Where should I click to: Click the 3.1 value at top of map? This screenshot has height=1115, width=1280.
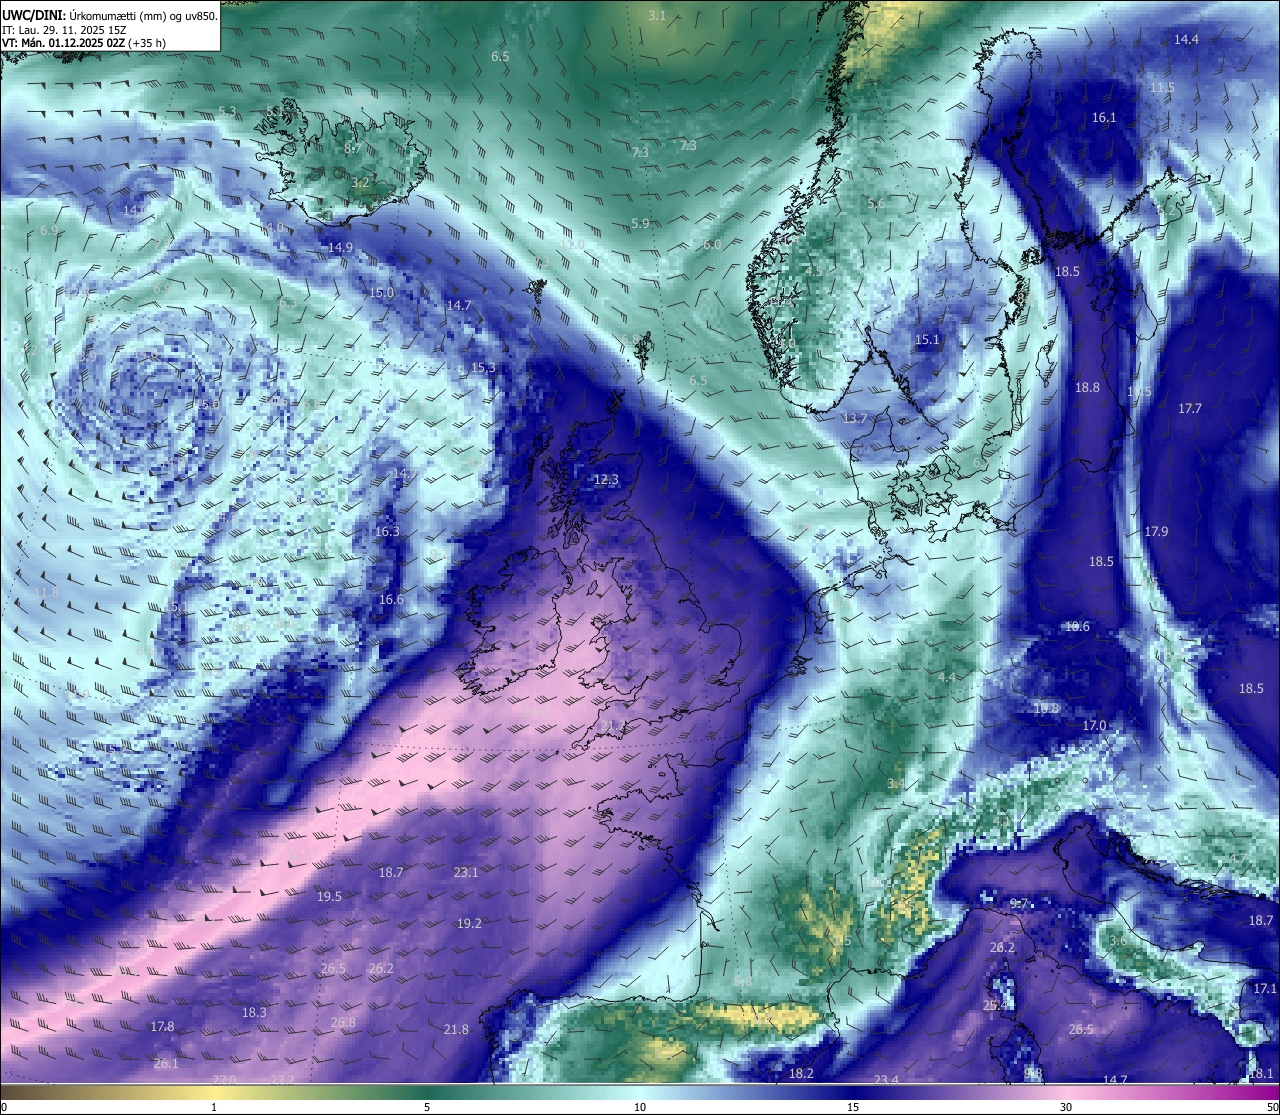coord(657,16)
